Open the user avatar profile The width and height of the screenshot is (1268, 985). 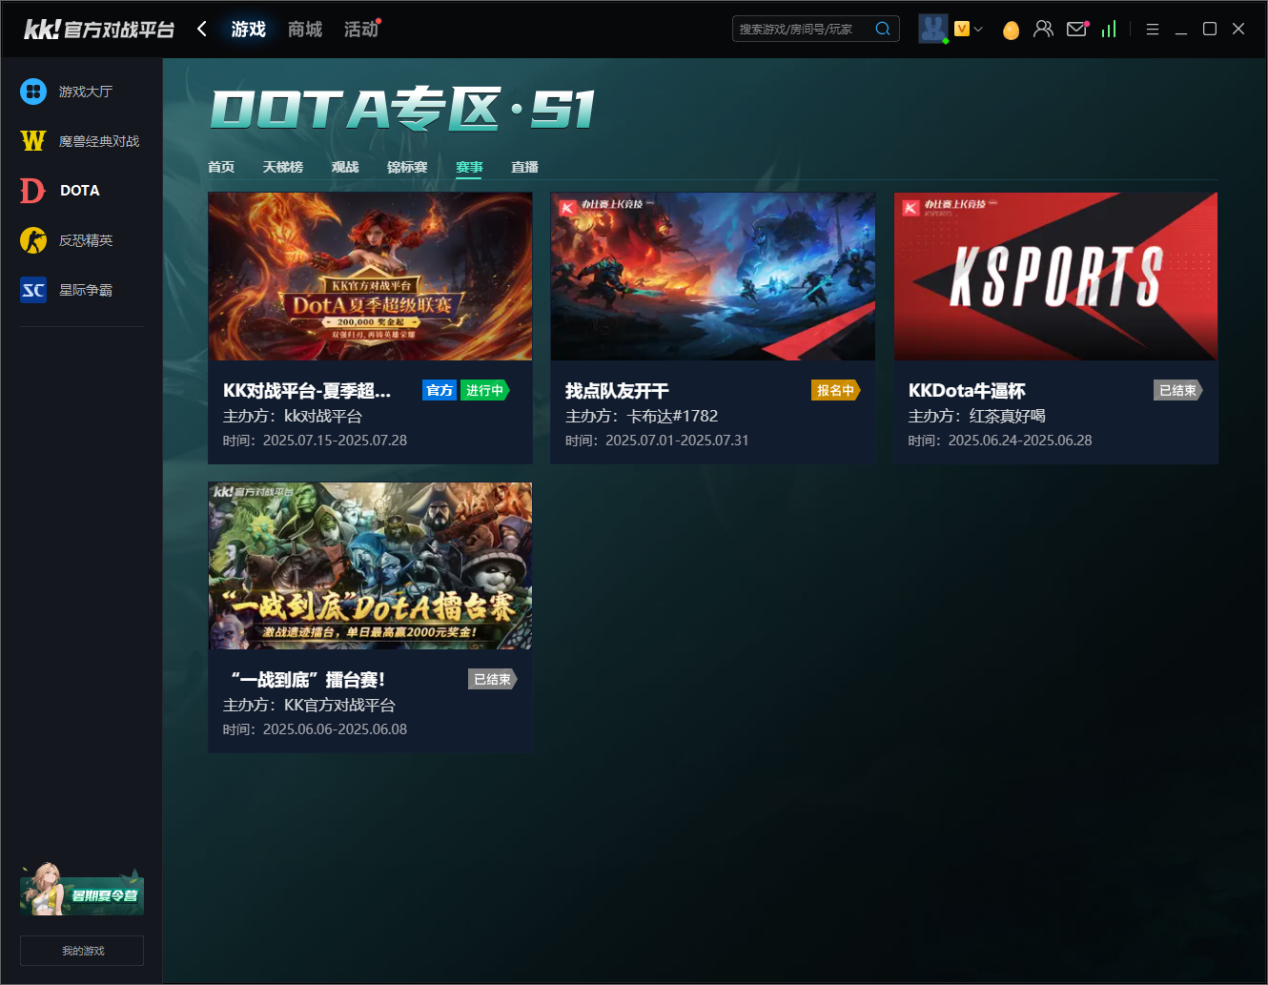pyautogui.click(x=933, y=28)
